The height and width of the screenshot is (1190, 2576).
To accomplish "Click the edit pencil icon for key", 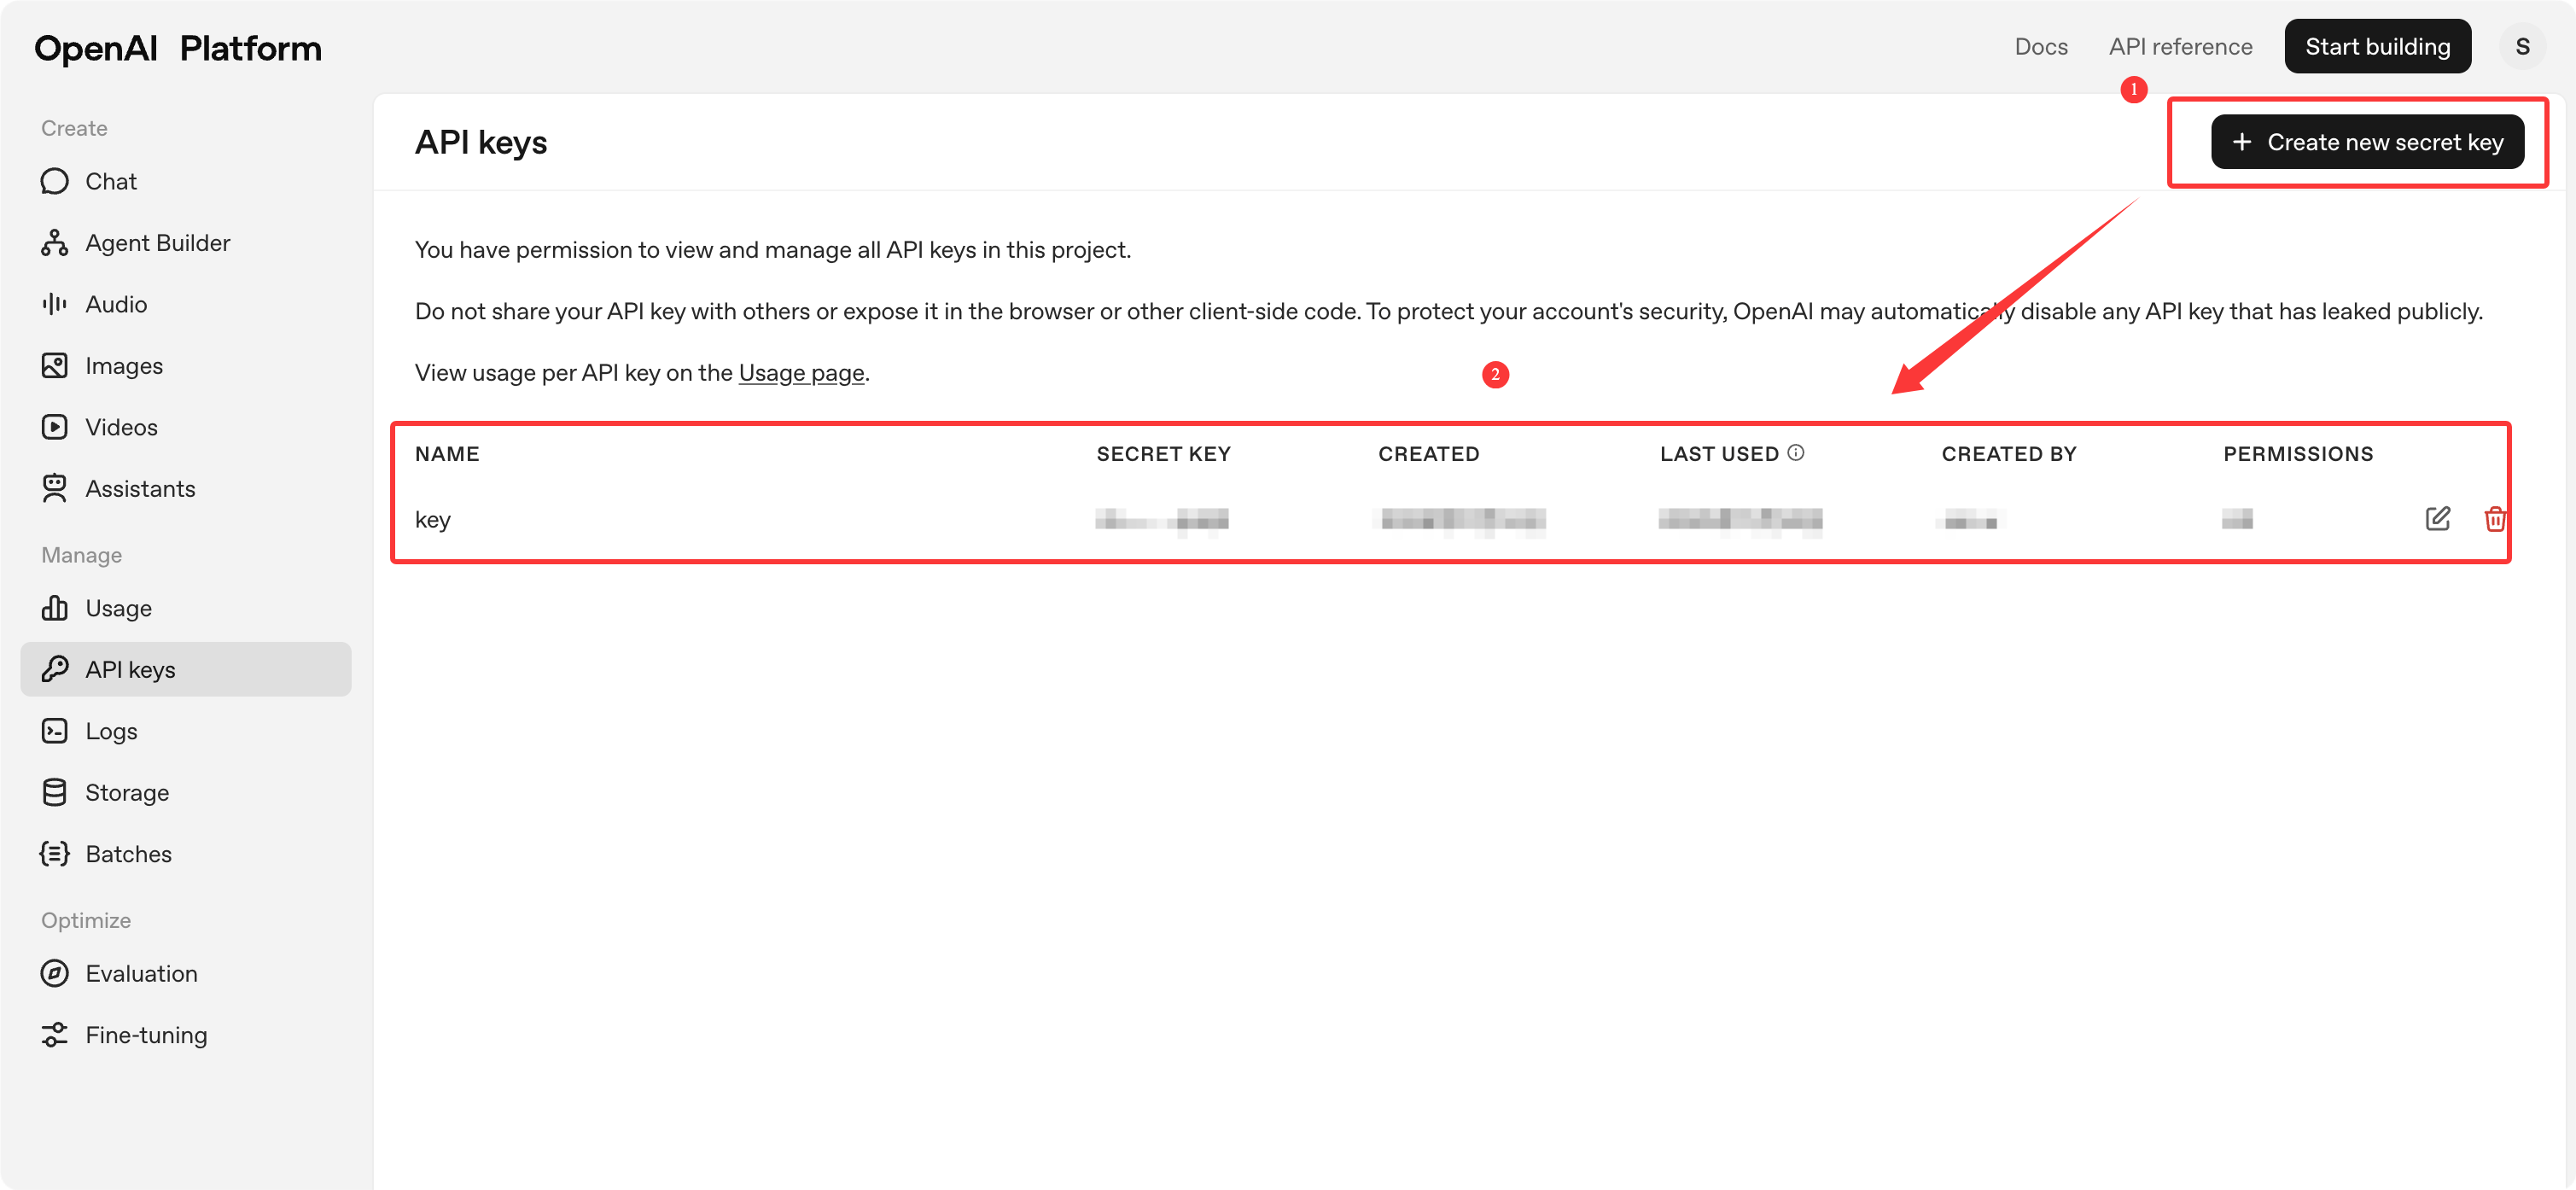I will pyautogui.click(x=2437, y=518).
